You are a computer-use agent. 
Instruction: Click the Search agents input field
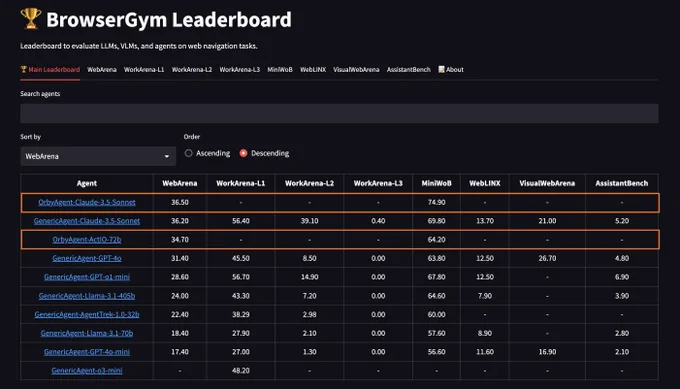[339, 113]
